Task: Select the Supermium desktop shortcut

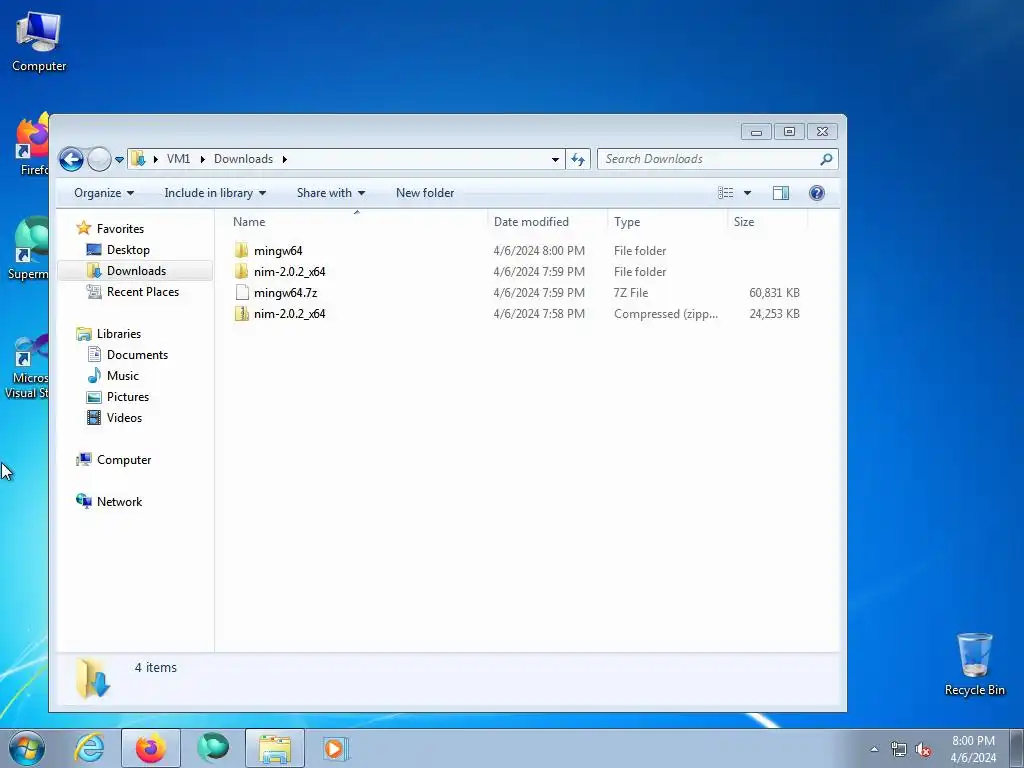Action: click(28, 249)
